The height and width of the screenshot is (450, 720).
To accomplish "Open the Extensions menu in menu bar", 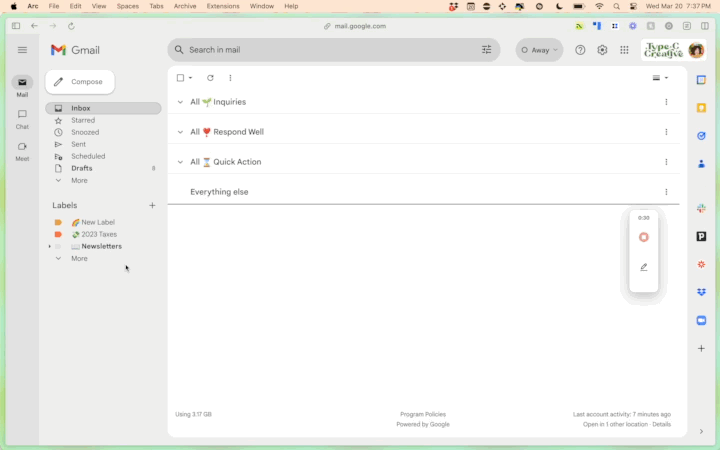I will pos(222,6).
